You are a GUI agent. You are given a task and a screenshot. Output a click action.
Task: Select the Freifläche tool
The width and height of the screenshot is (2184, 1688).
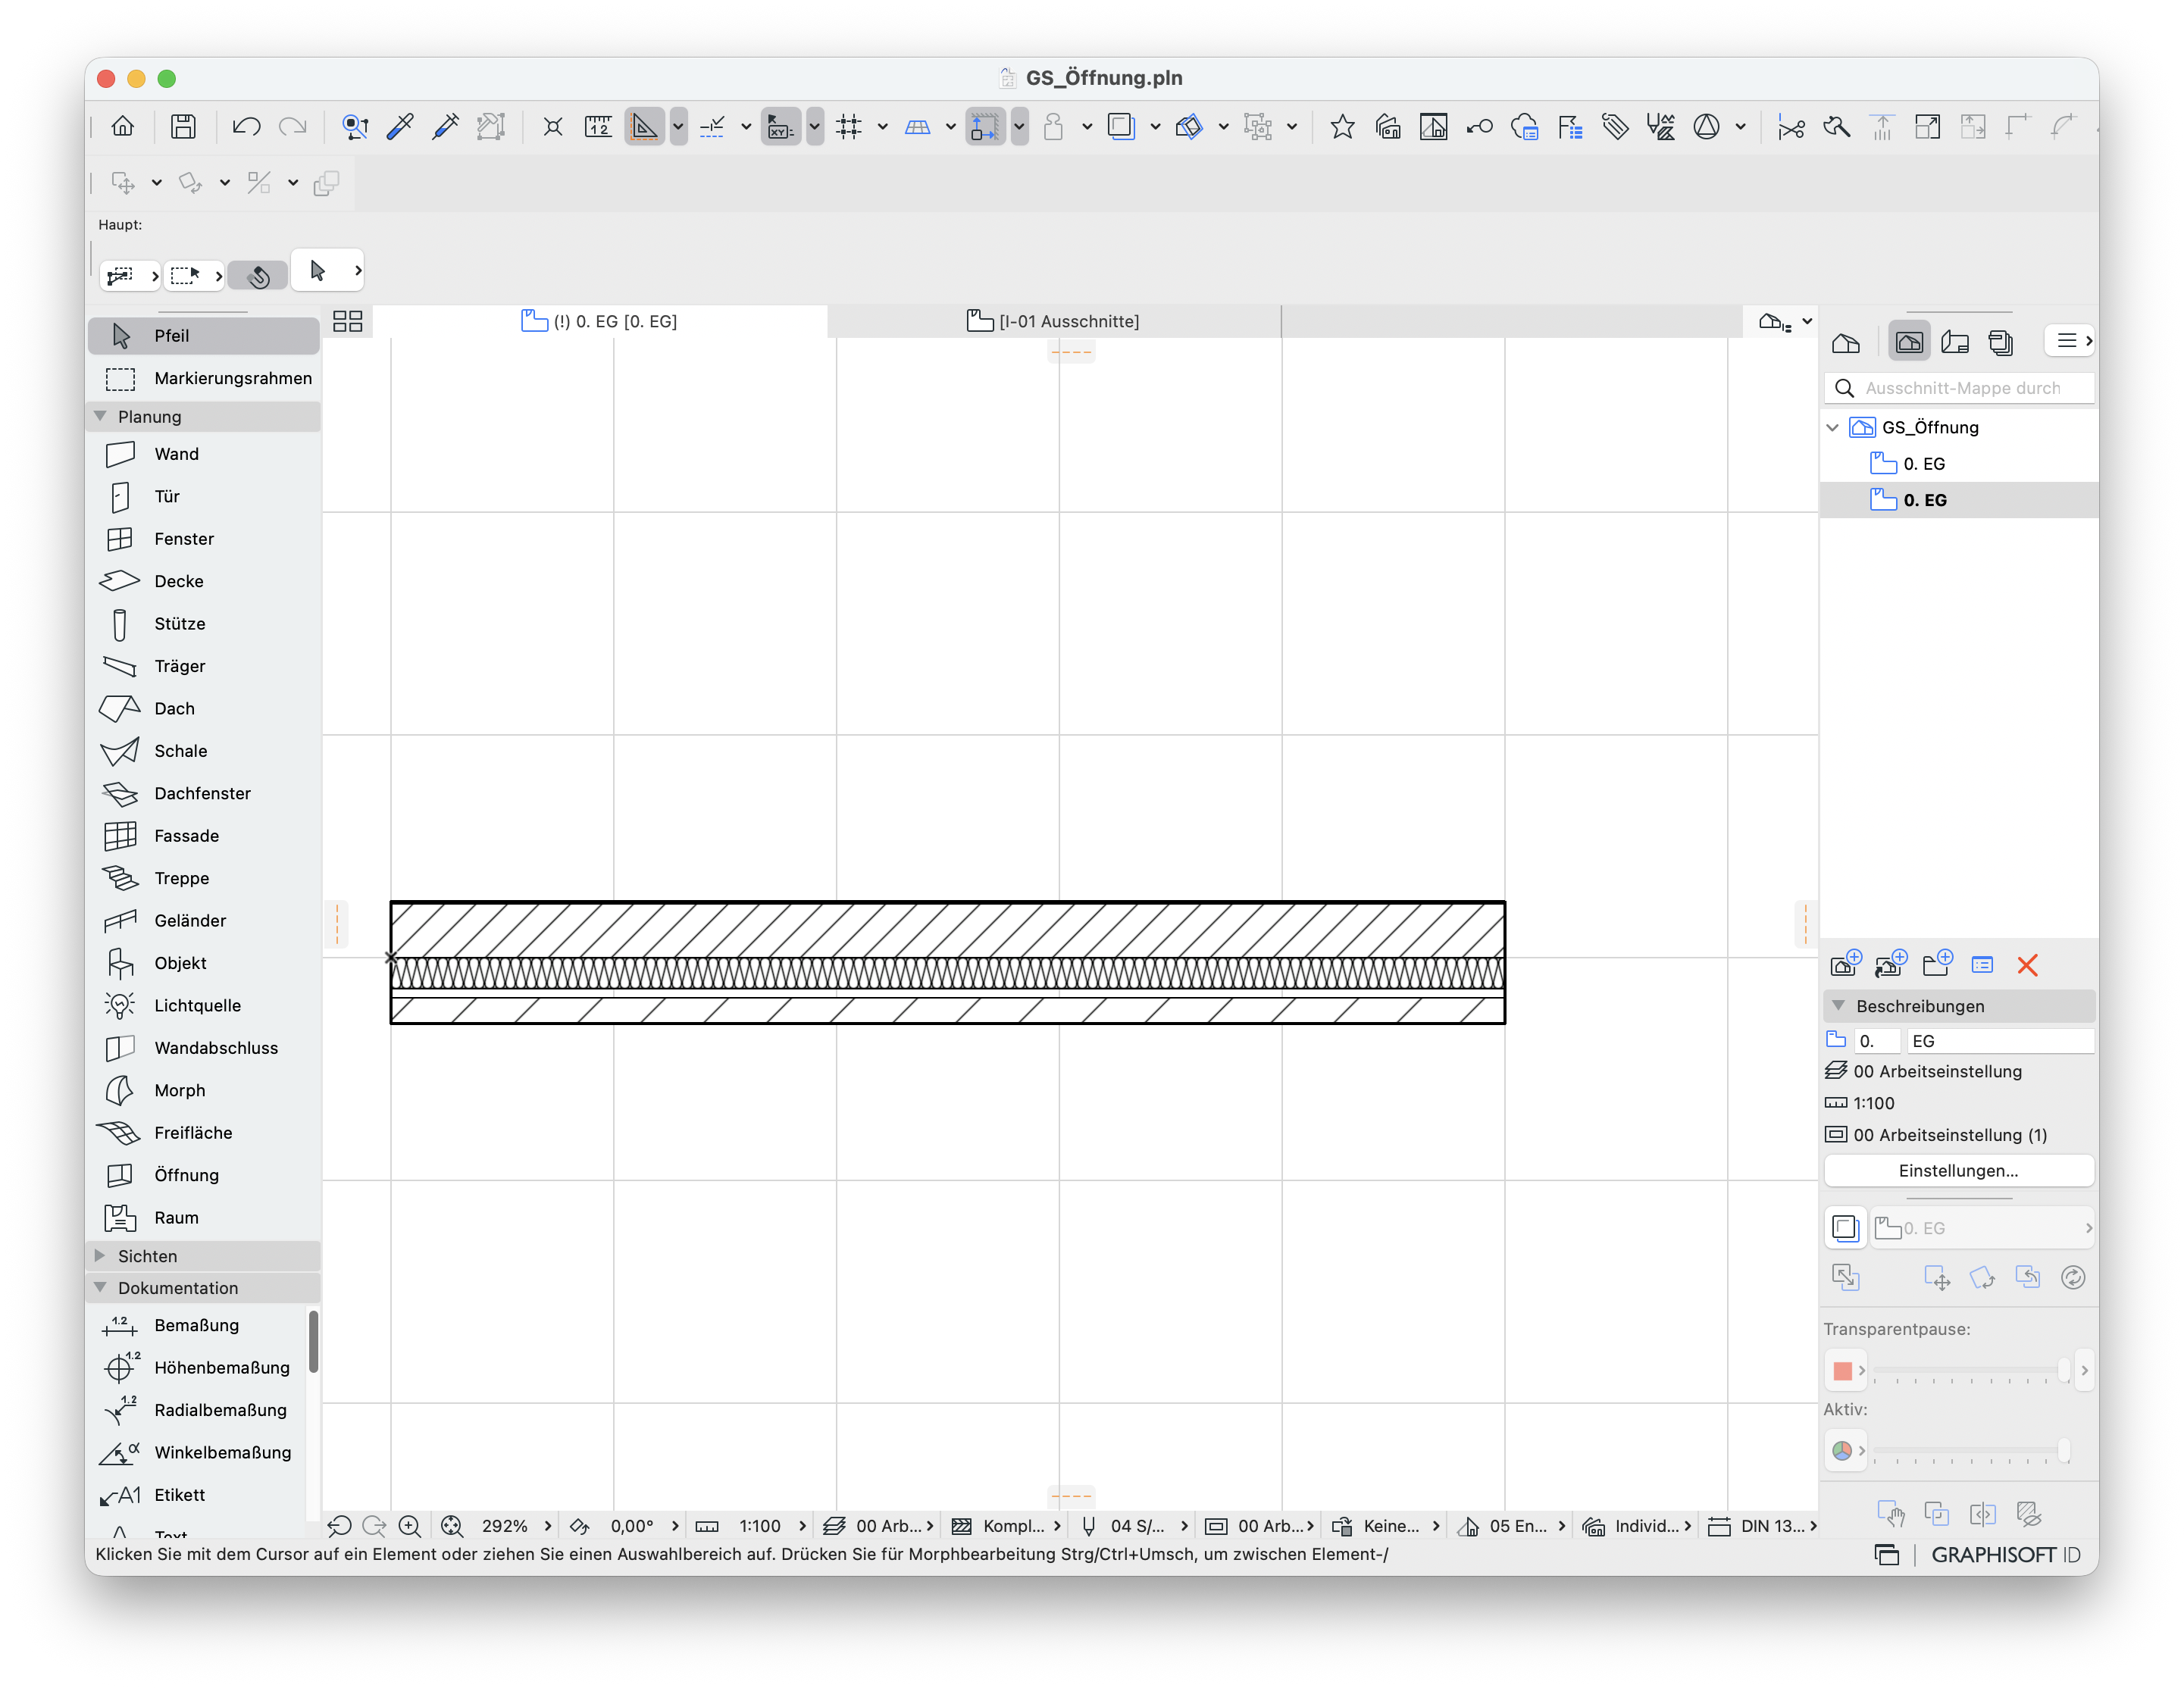pyautogui.click(x=203, y=1133)
